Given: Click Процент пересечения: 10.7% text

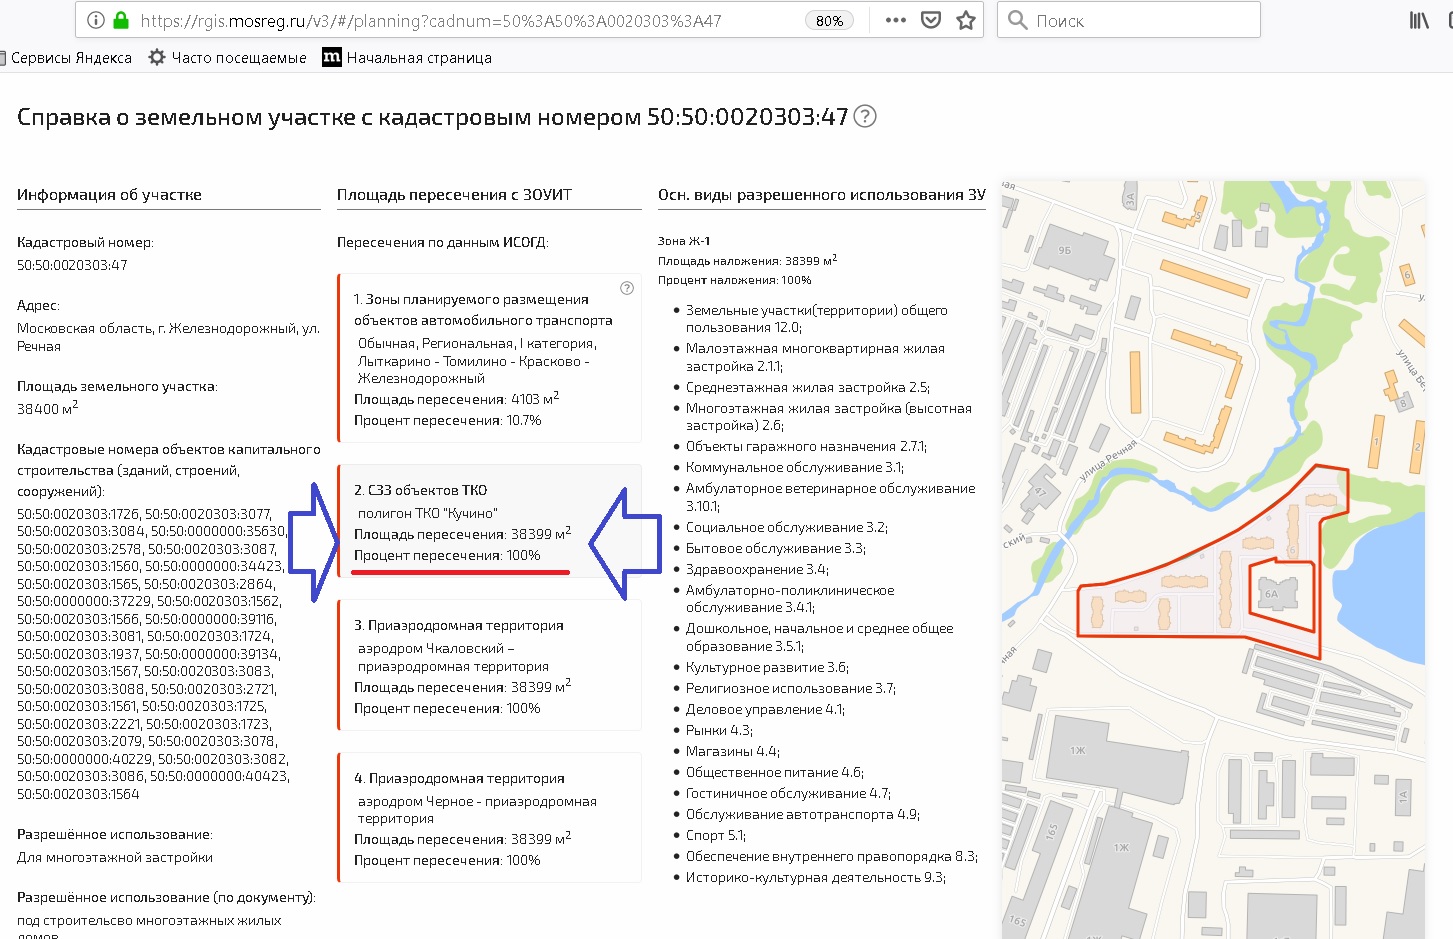Looking at the screenshot, I should click(447, 420).
